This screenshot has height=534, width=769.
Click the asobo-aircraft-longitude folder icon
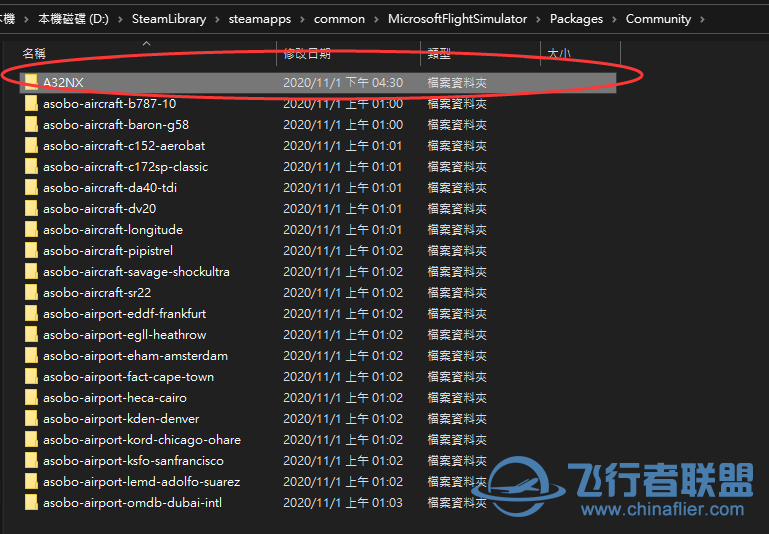point(31,229)
